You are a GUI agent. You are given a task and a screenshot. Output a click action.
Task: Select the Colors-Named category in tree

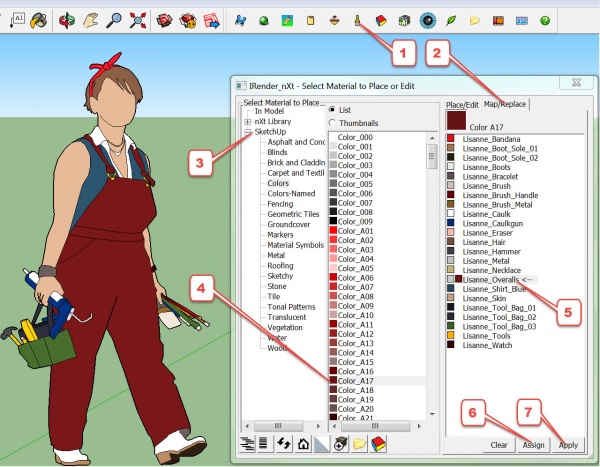[291, 194]
